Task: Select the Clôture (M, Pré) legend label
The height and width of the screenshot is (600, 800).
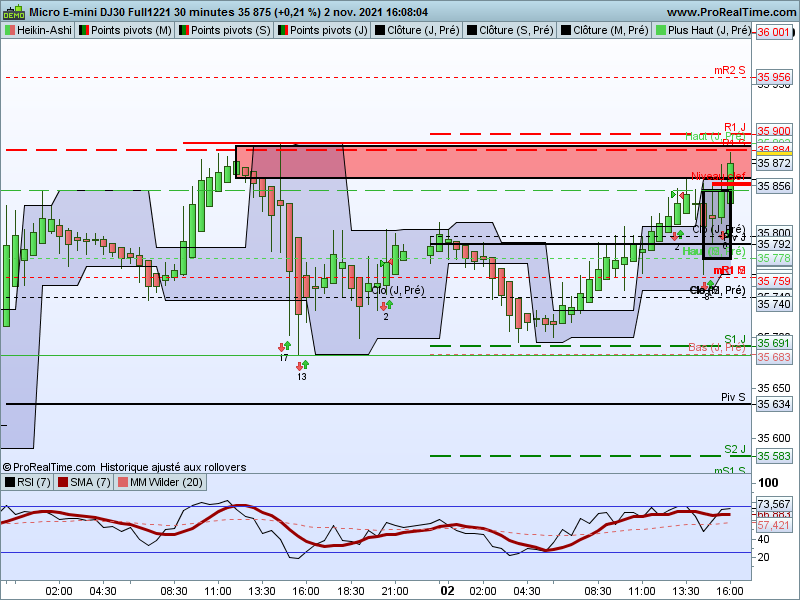Action: click(605, 30)
